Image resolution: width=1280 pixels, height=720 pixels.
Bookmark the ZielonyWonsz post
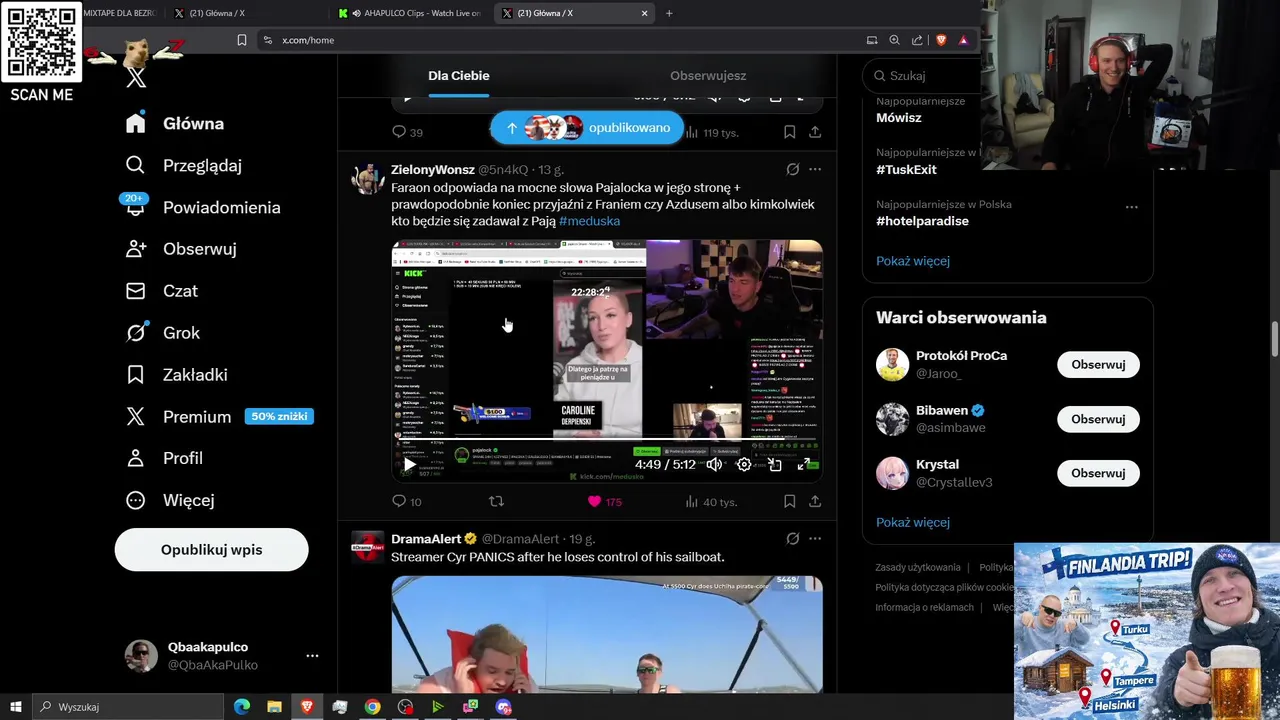click(789, 502)
